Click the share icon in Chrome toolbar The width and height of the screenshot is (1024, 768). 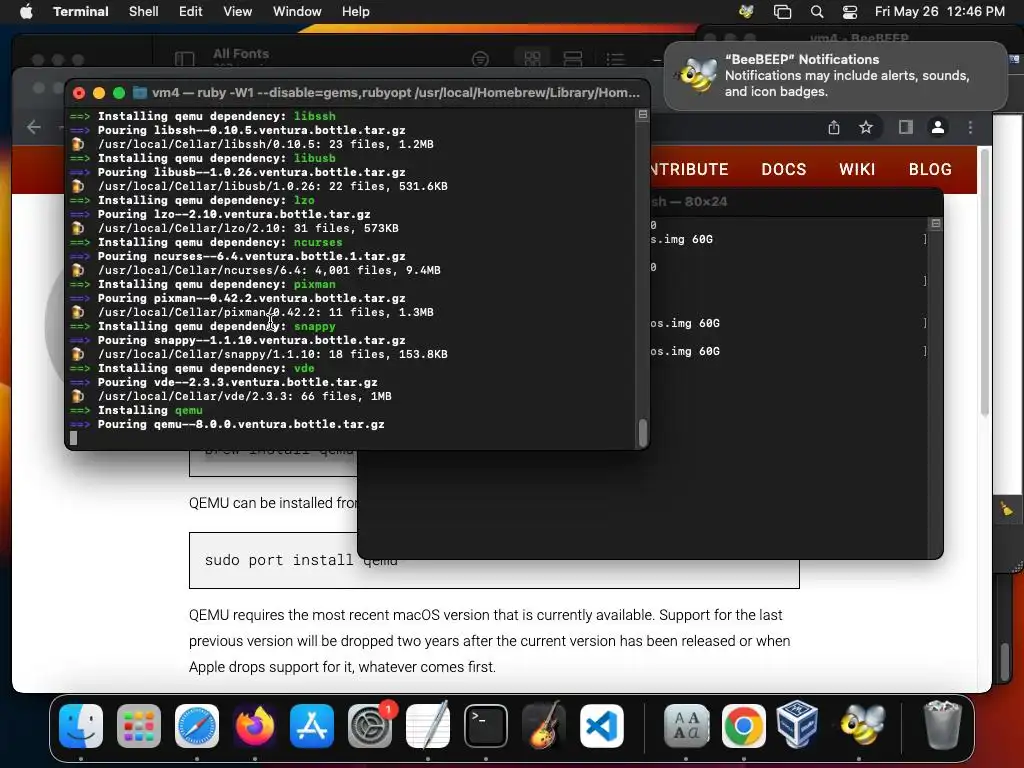(x=834, y=127)
